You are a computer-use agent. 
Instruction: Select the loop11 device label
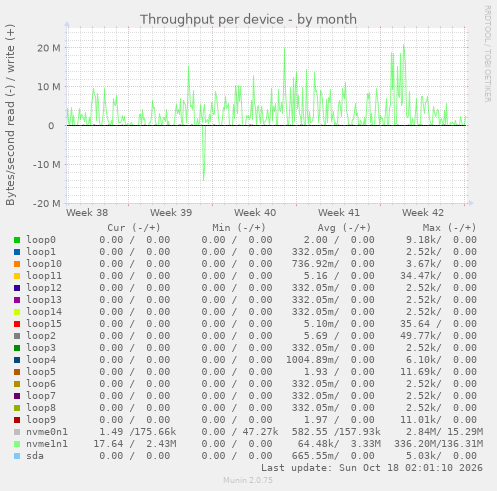(44, 276)
